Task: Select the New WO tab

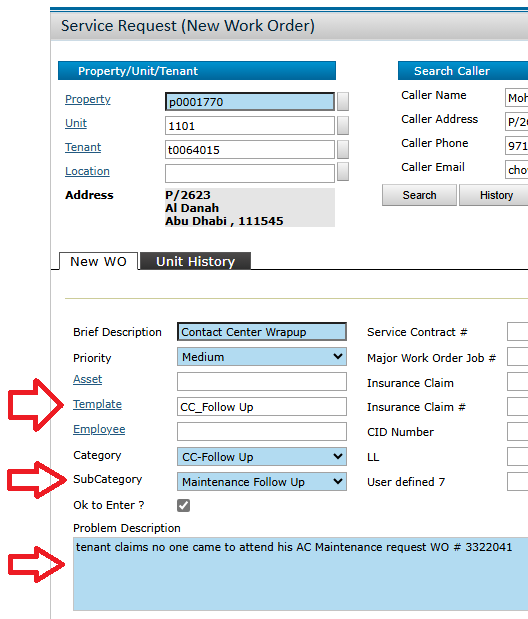Action: (x=98, y=261)
